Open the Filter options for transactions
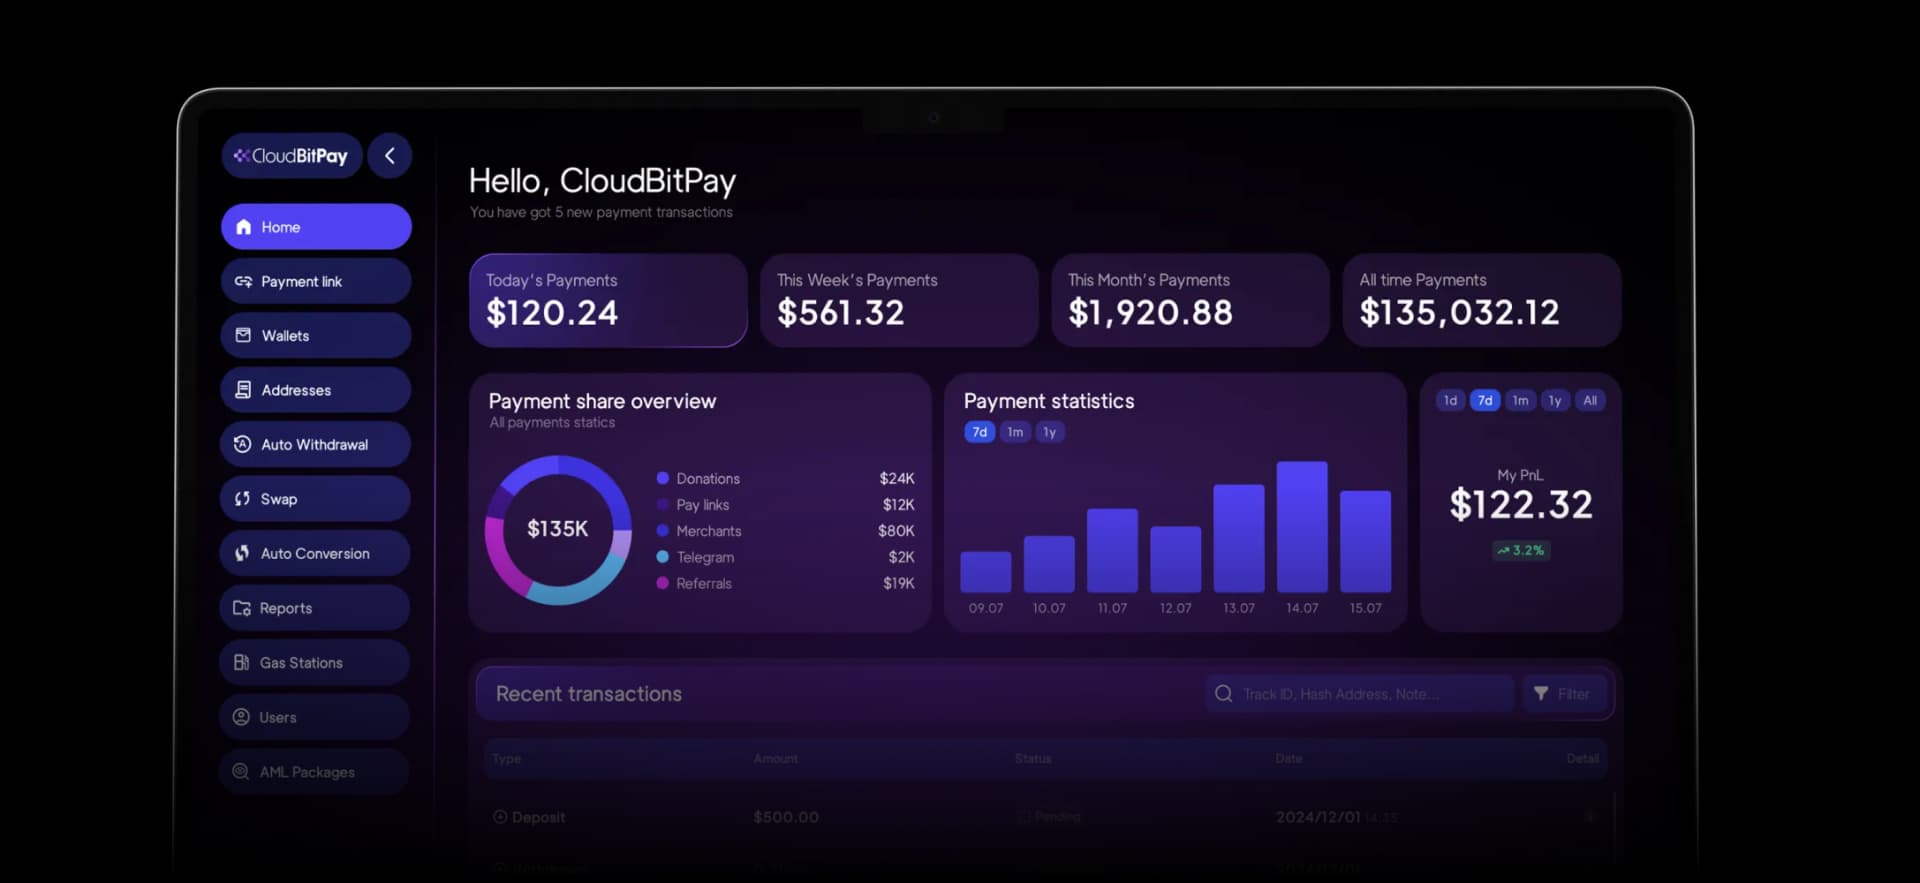1920x883 pixels. (x=1562, y=694)
